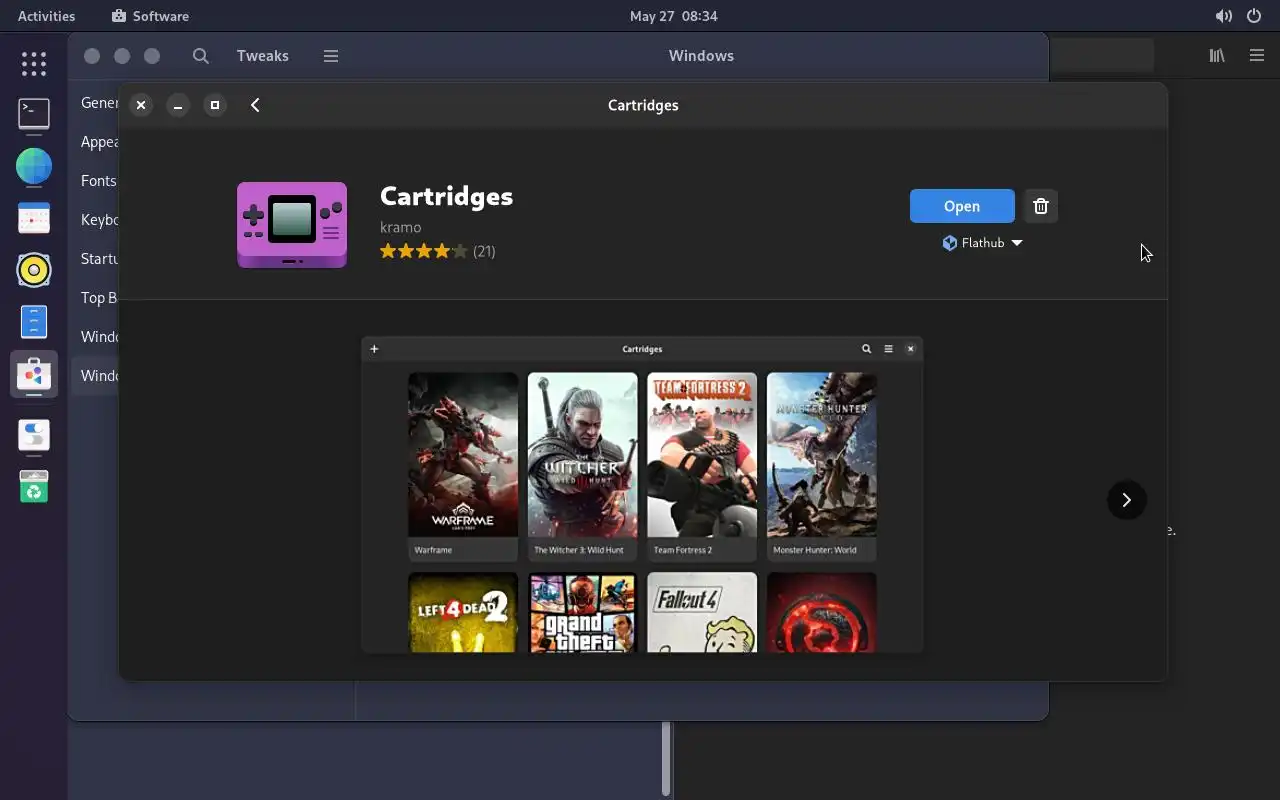Open the blue document app in dock
This screenshot has height=800, width=1280.
(34, 322)
